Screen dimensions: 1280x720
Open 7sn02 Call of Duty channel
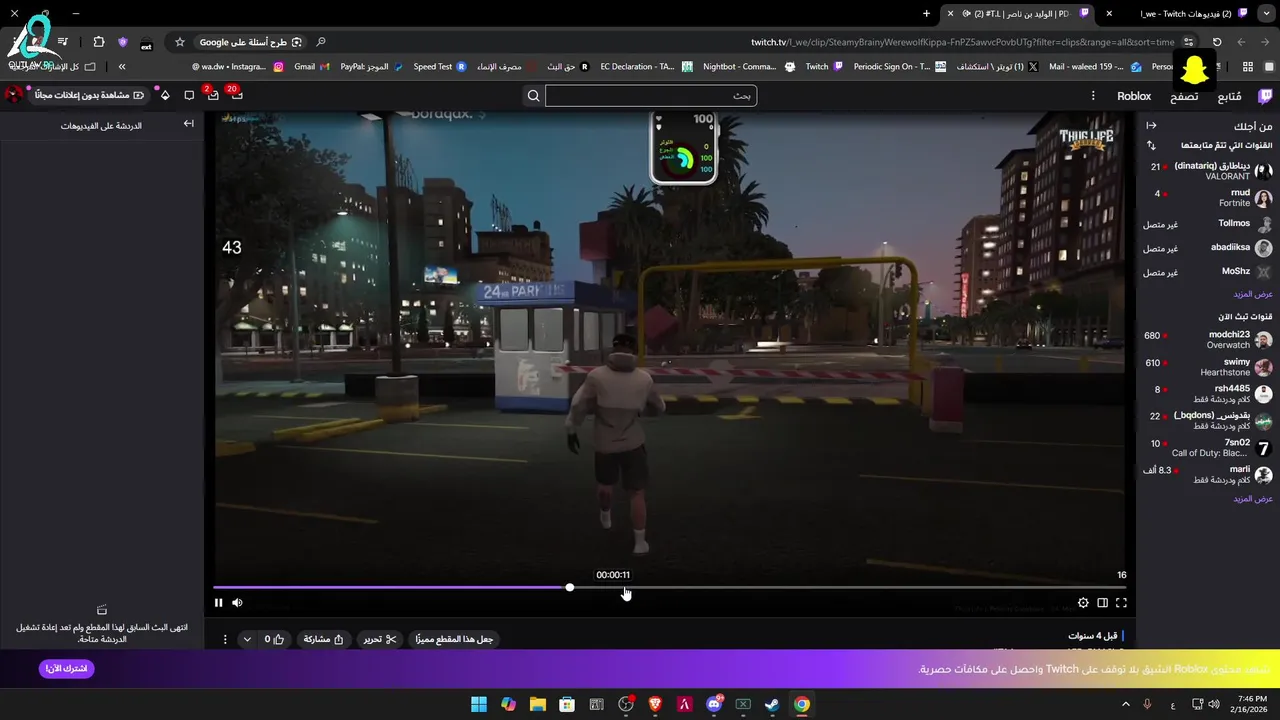click(x=1208, y=448)
